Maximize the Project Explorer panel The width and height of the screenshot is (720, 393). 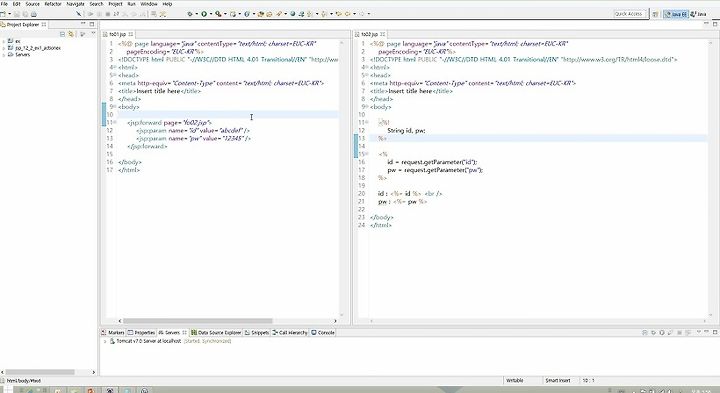[x=91, y=24]
